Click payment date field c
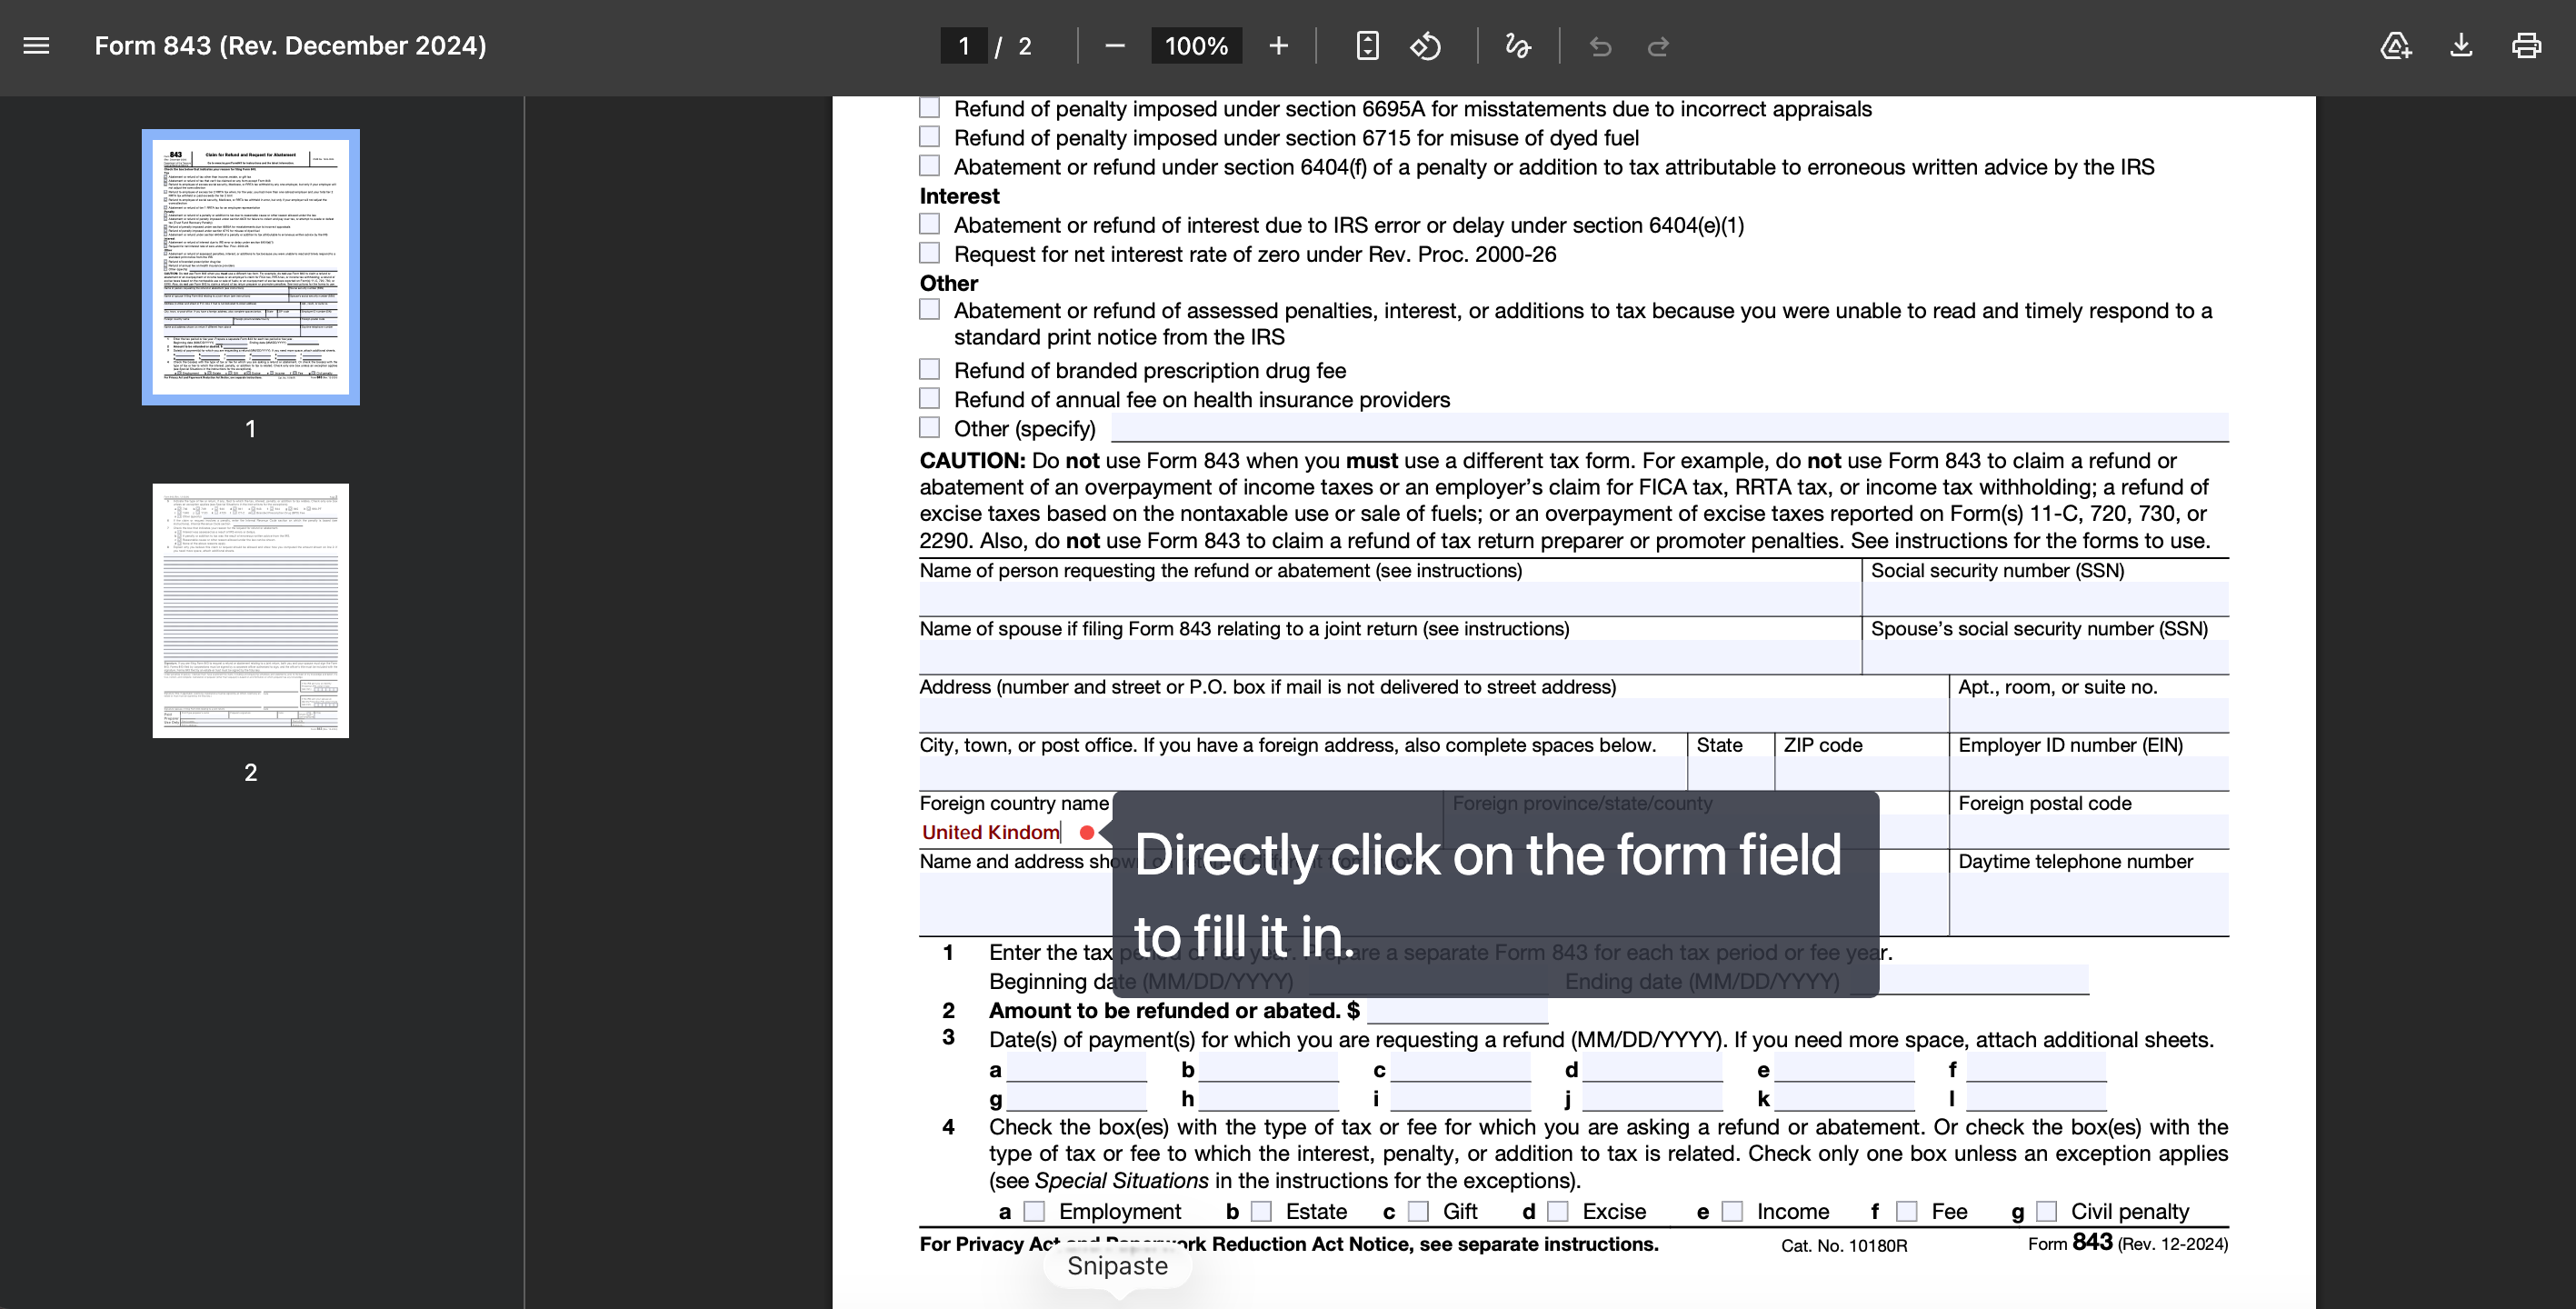 1460,1068
